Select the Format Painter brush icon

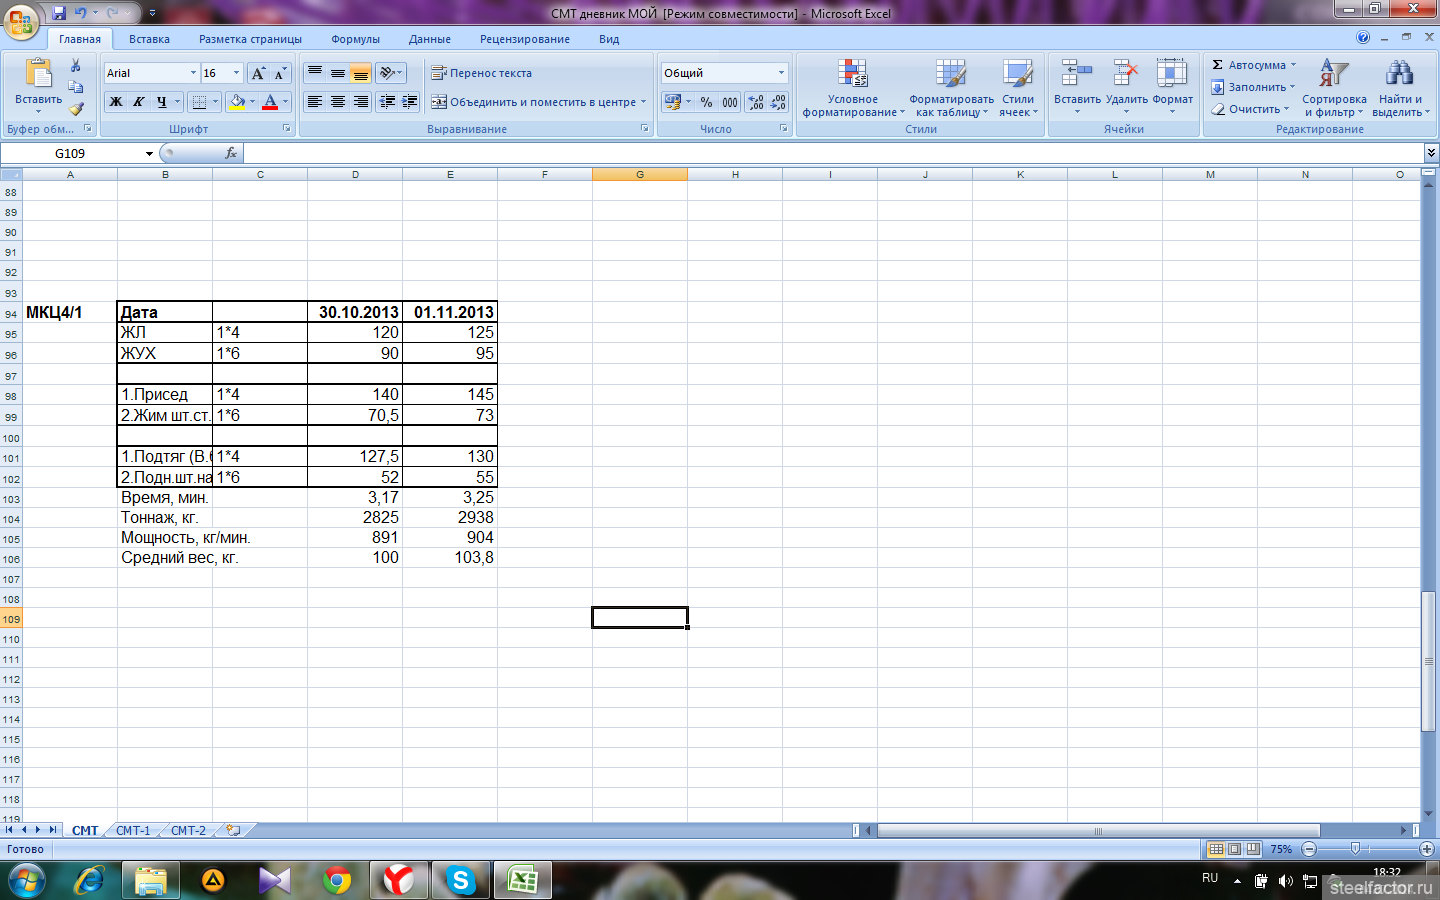[76, 108]
